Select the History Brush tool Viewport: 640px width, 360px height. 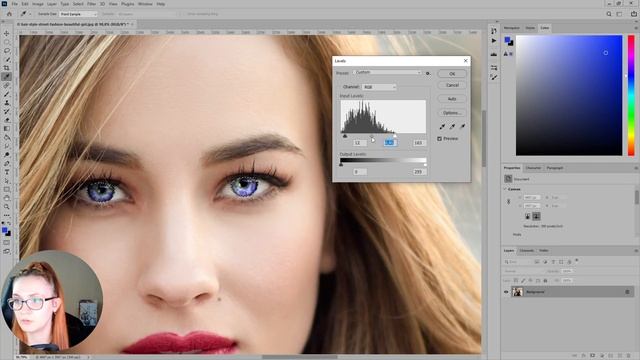coord(7,111)
